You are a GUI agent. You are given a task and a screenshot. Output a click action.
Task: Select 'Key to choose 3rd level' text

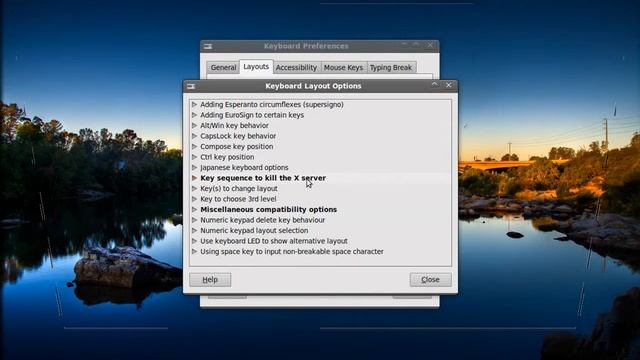(238, 199)
